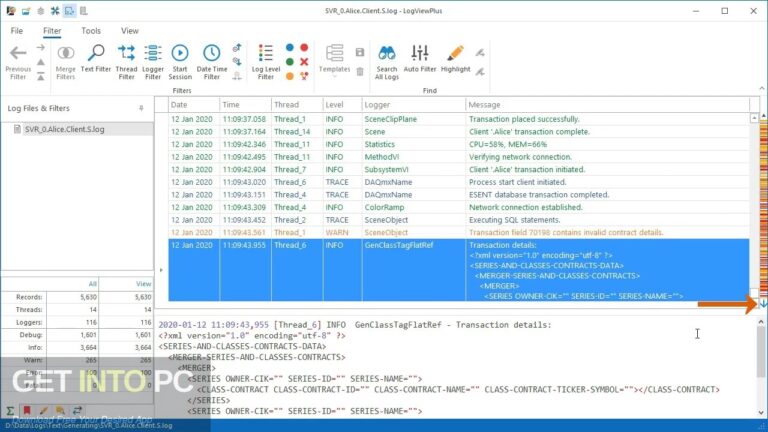Click the open file icon in title bar
768x432 pixels.
click(25, 11)
